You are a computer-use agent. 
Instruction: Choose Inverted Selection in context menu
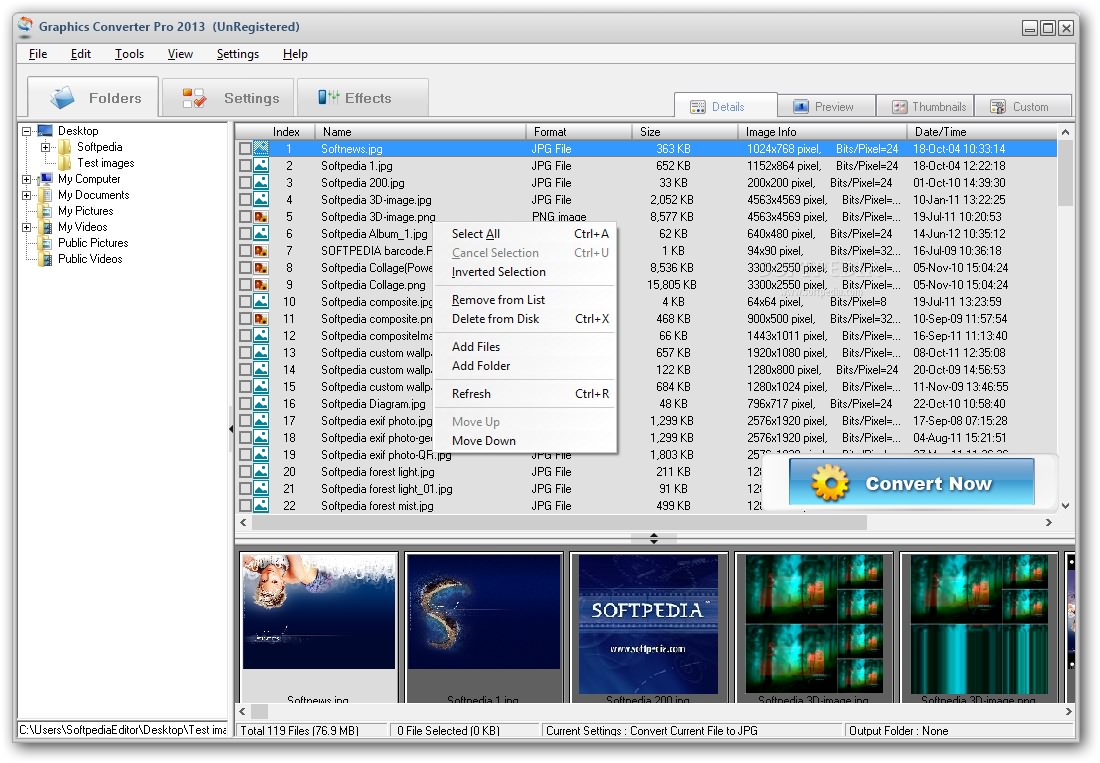pos(525,271)
